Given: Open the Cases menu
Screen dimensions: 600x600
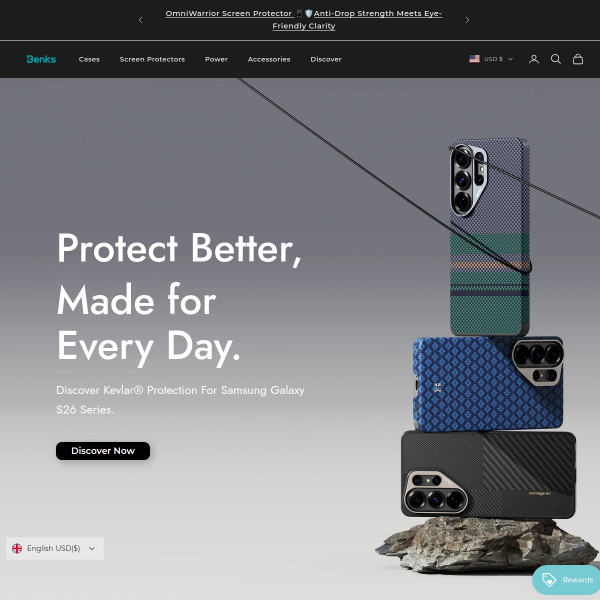Looking at the screenshot, I should point(89,59).
